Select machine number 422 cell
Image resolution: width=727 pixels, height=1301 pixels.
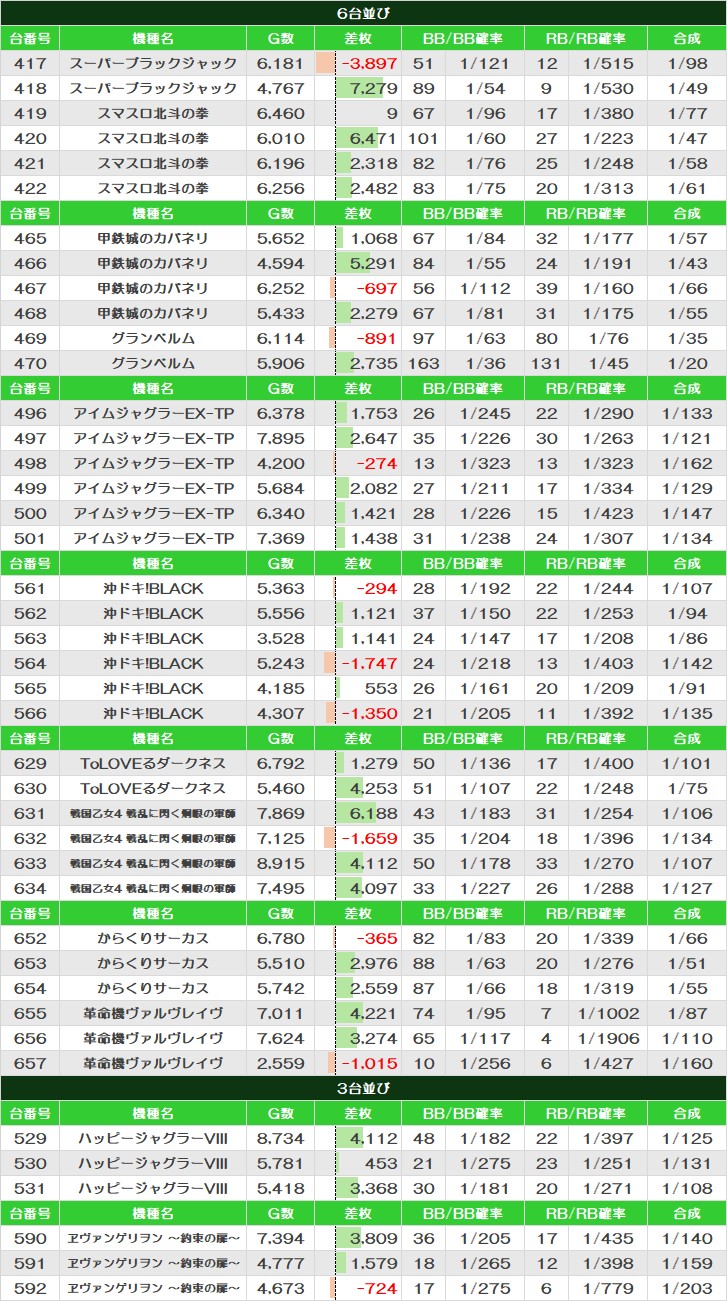(x=30, y=188)
